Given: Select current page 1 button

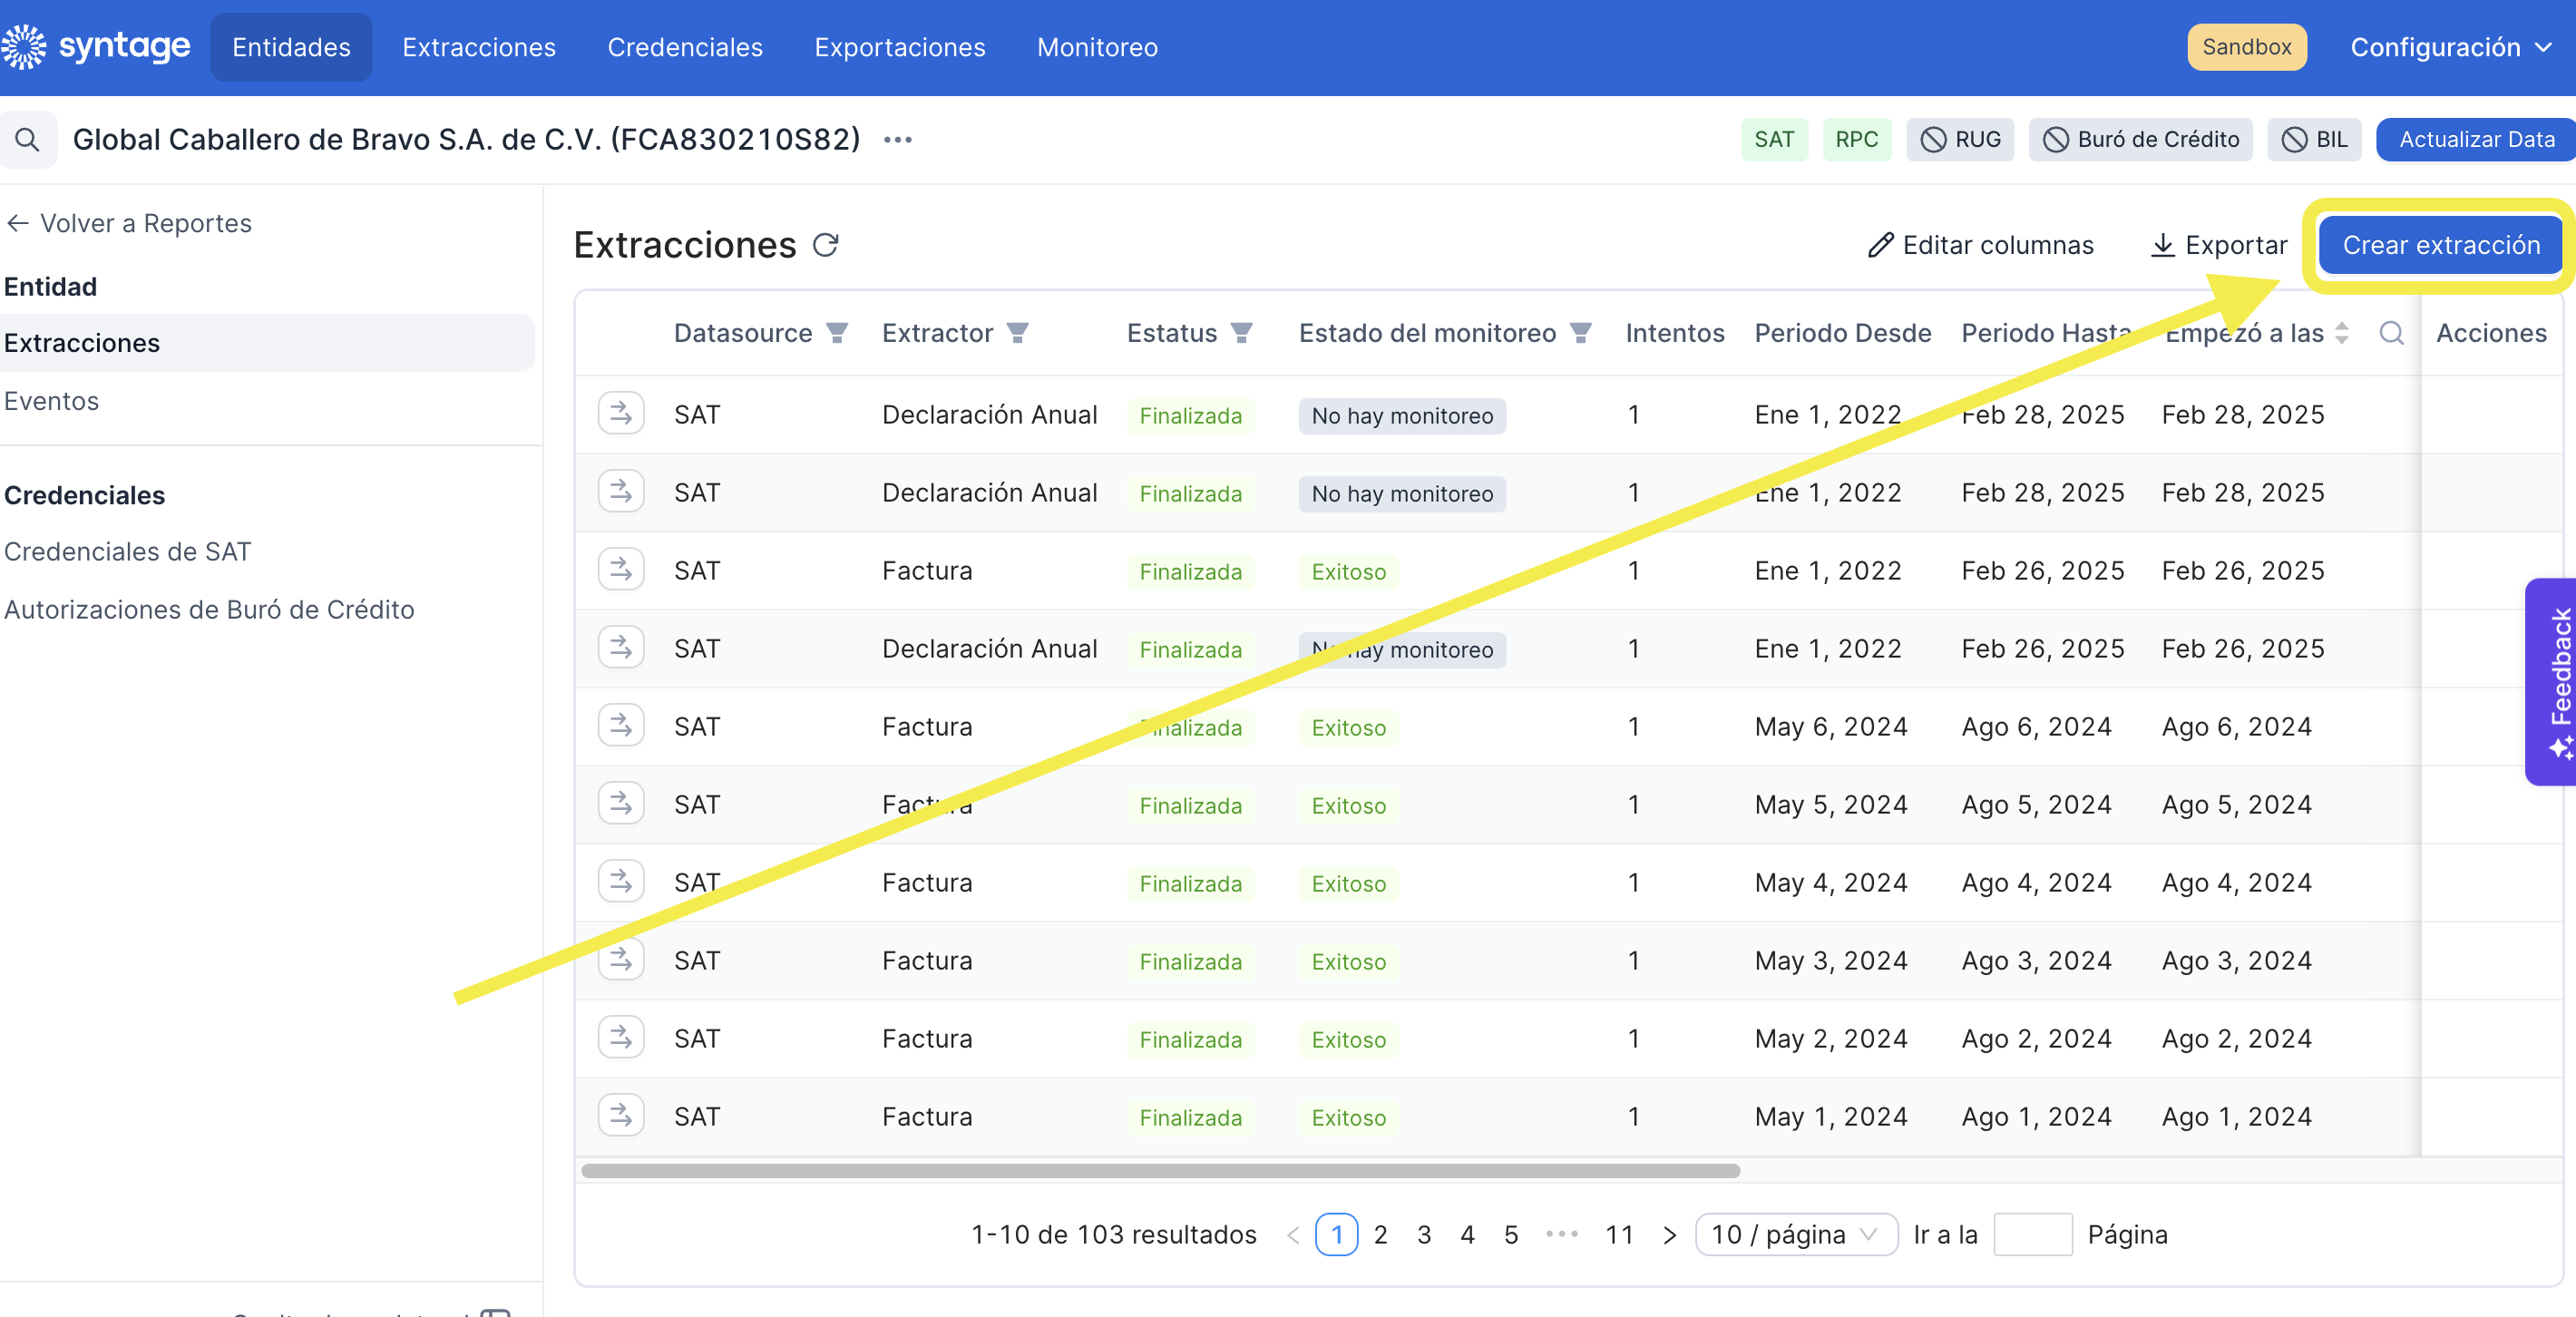Looking at the screenshot, I should (x=1337, y=1235).
